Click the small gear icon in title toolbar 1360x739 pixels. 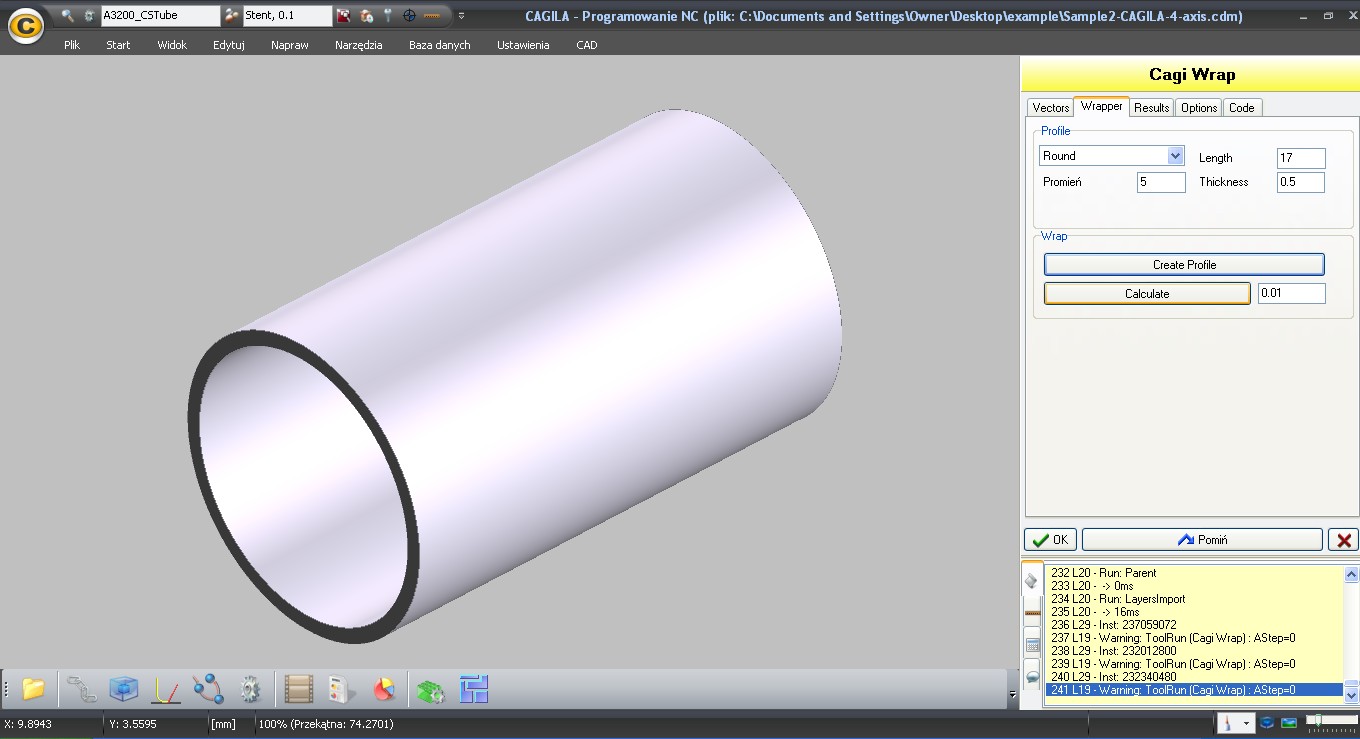point(89,16)
